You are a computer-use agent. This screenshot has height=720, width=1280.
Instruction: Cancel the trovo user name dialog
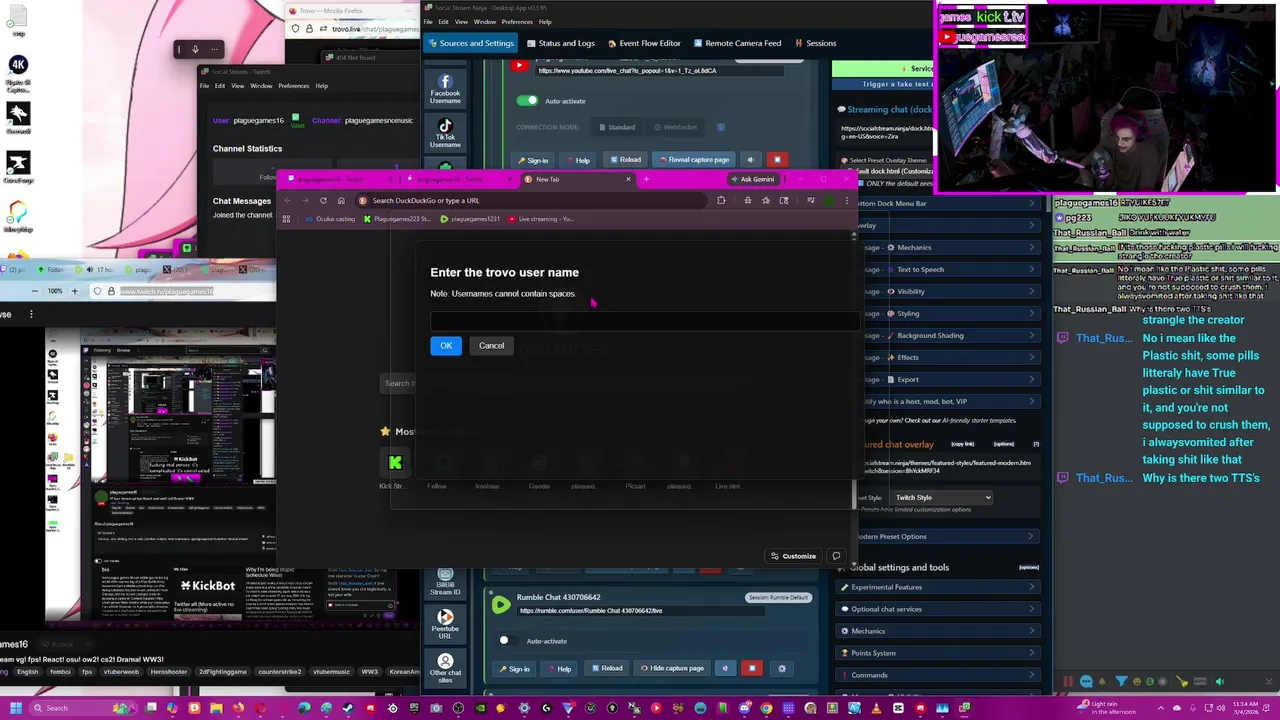[x=491, y=345]
